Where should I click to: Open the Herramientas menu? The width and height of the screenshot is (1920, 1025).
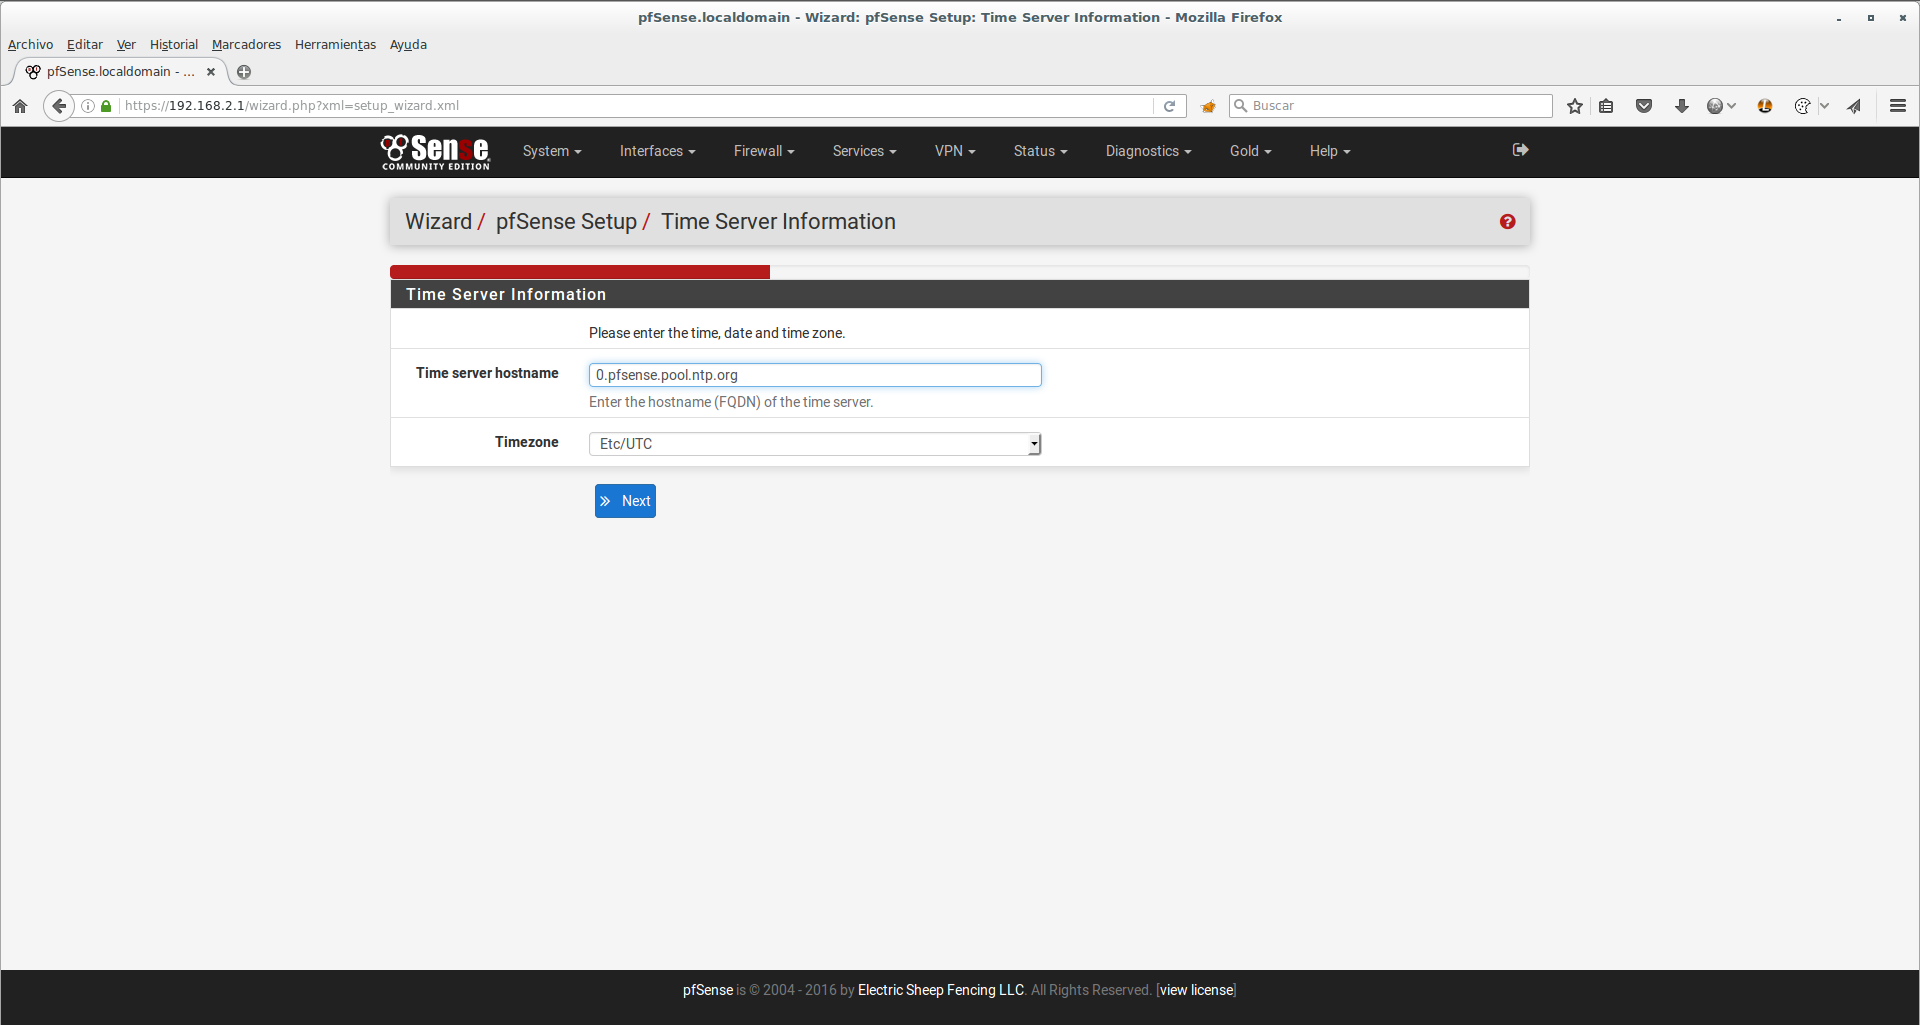pyautogui.click(x=335, y=45)
